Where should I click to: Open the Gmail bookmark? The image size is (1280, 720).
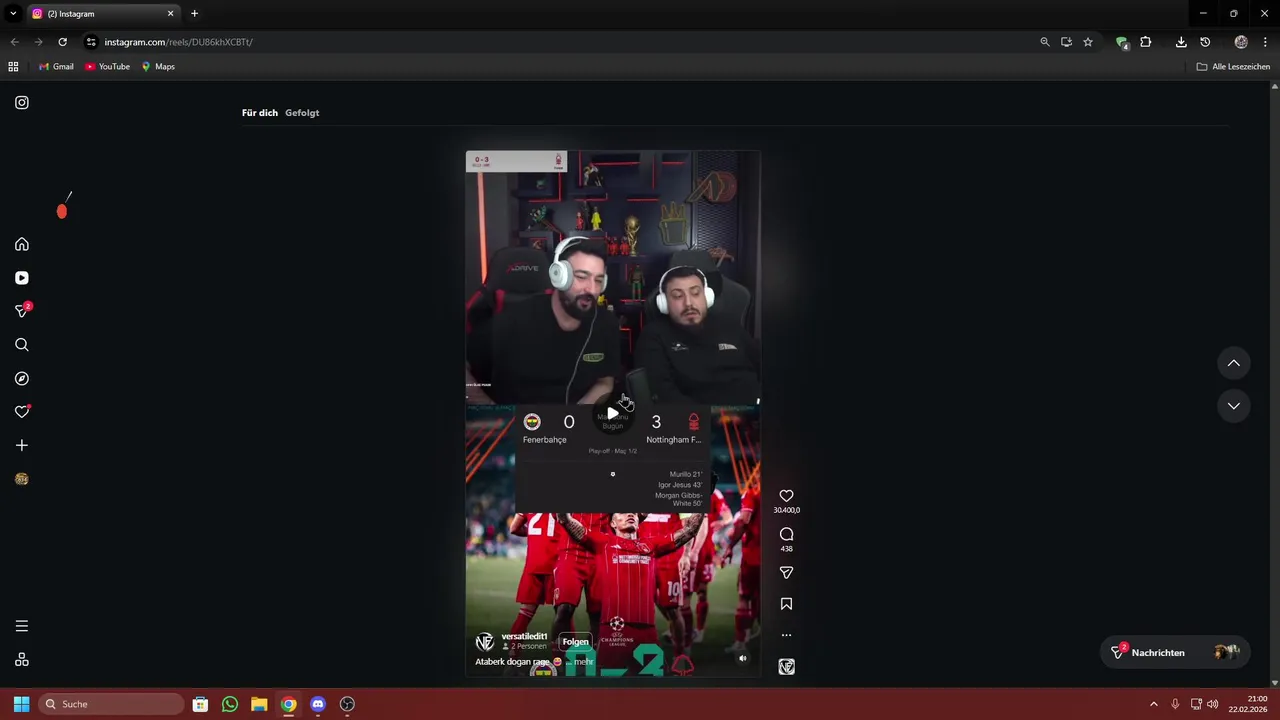[x=56, y=66]
